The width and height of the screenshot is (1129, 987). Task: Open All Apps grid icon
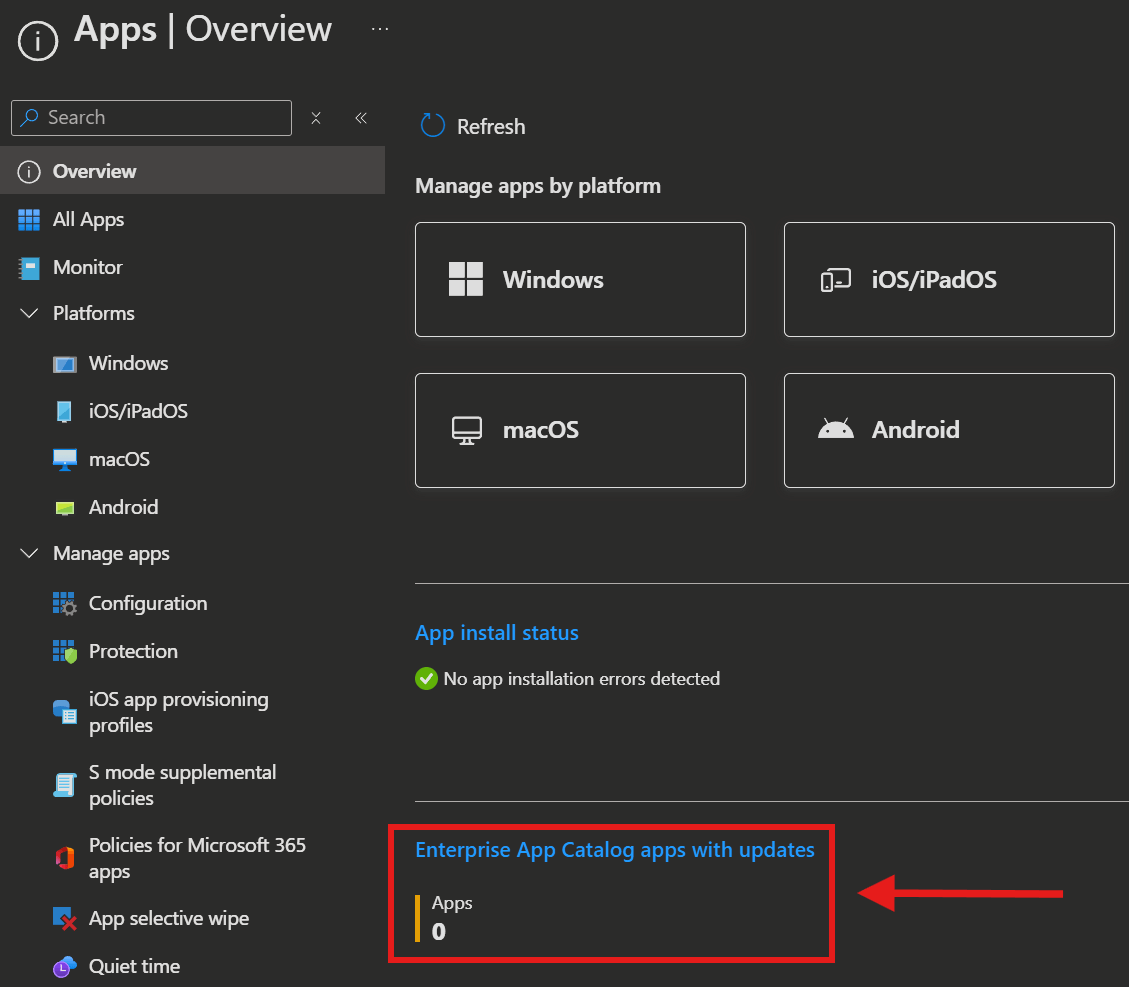pyautogui.click(x=29, y=220)
